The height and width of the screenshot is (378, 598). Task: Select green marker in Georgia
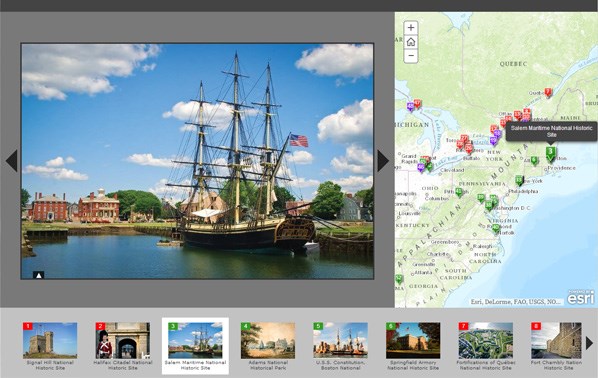coord(399,279)
